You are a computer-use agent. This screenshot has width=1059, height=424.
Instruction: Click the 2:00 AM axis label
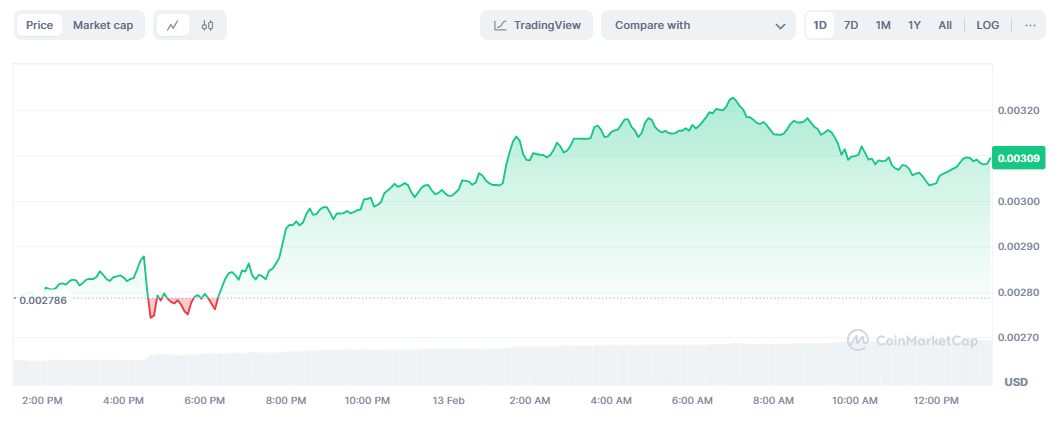coord(530,400)
